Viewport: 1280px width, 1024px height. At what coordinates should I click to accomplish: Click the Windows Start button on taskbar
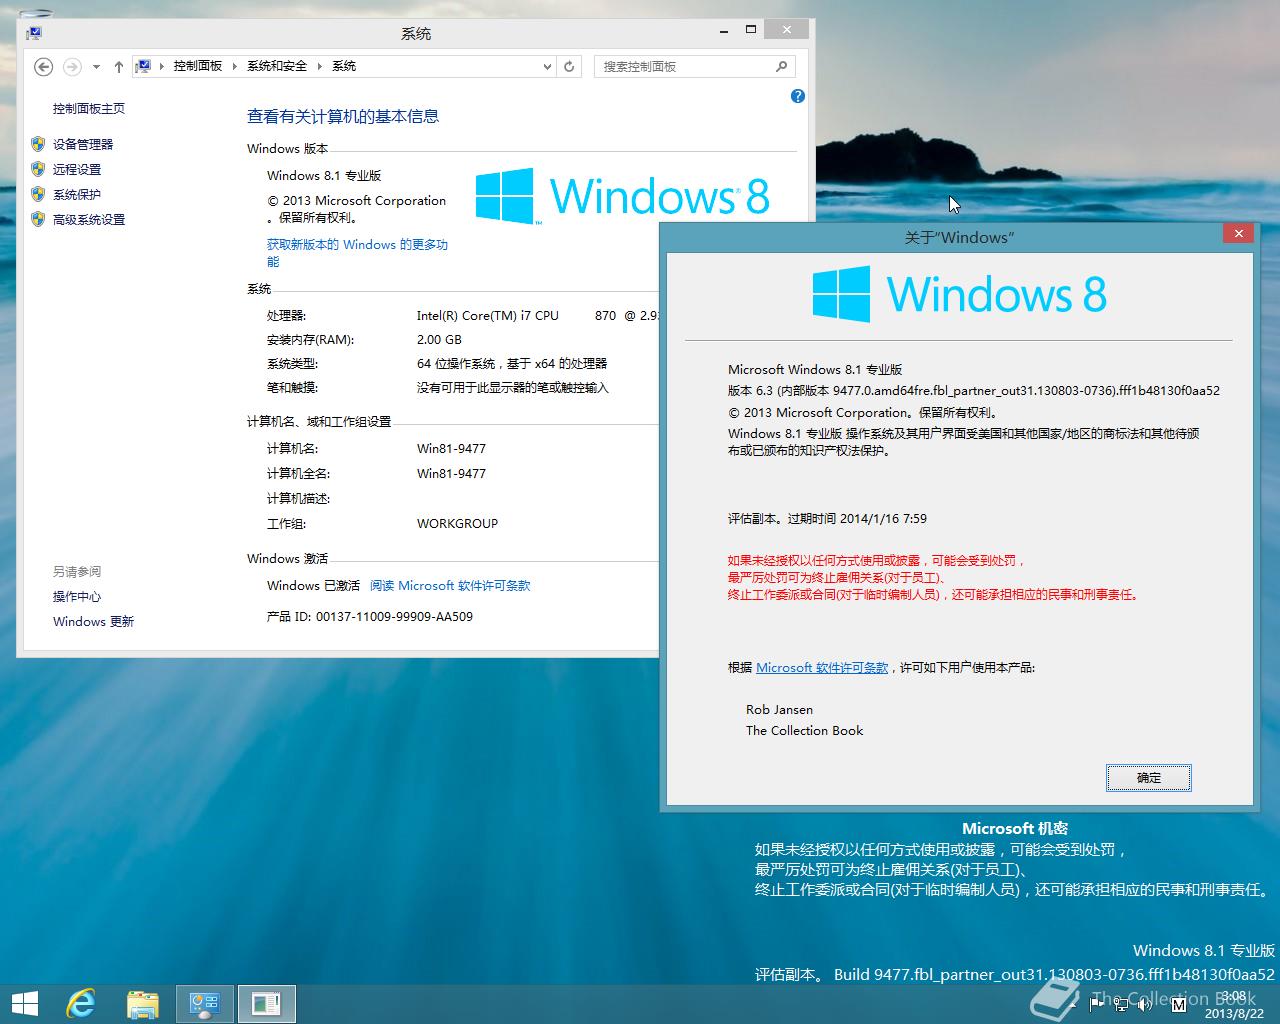[25, 1004]
